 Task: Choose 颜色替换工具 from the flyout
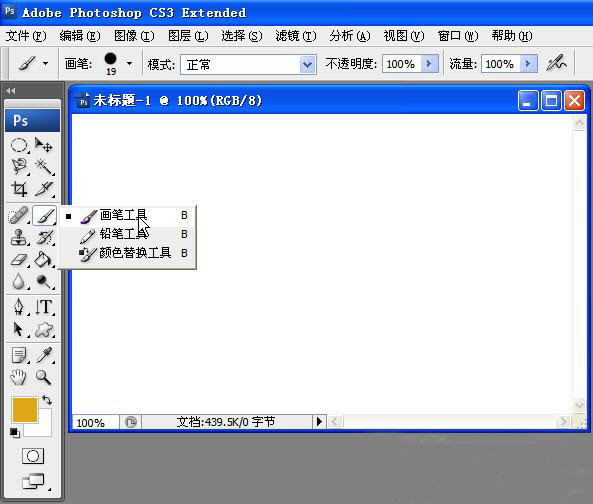127,253
